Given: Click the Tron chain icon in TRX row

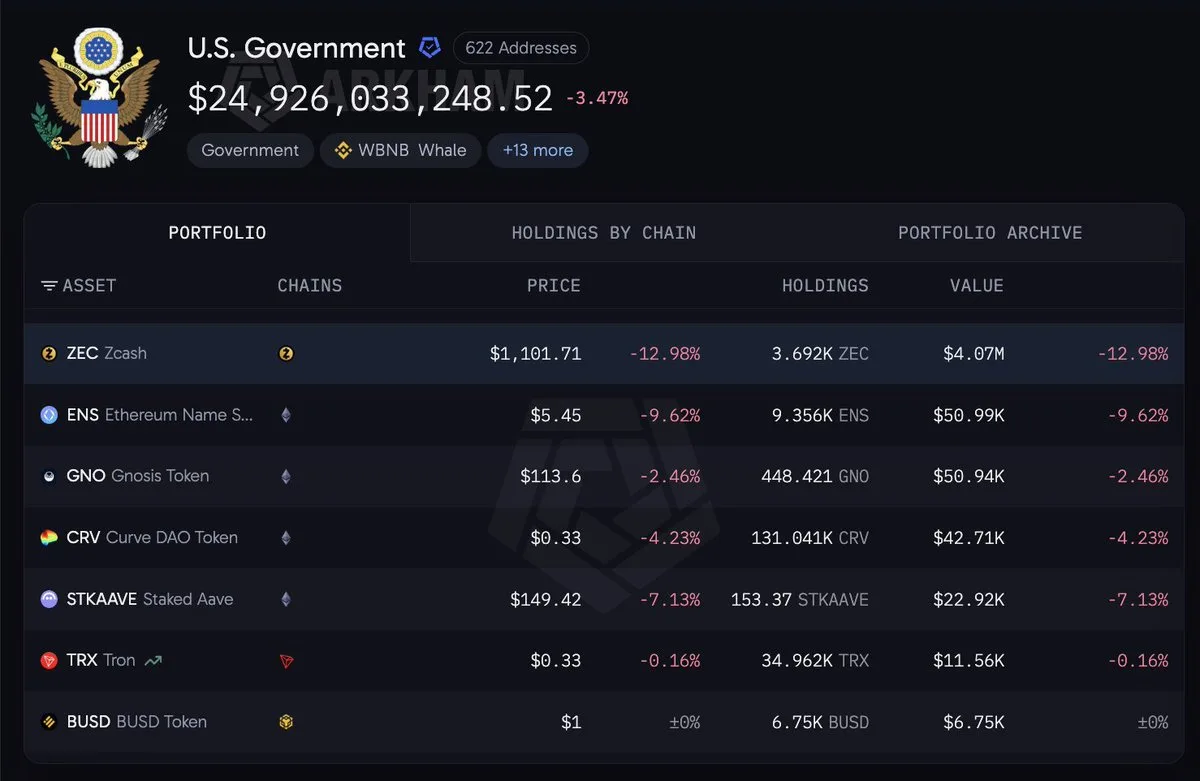Looking at the screenshot, I should point(286,661).
